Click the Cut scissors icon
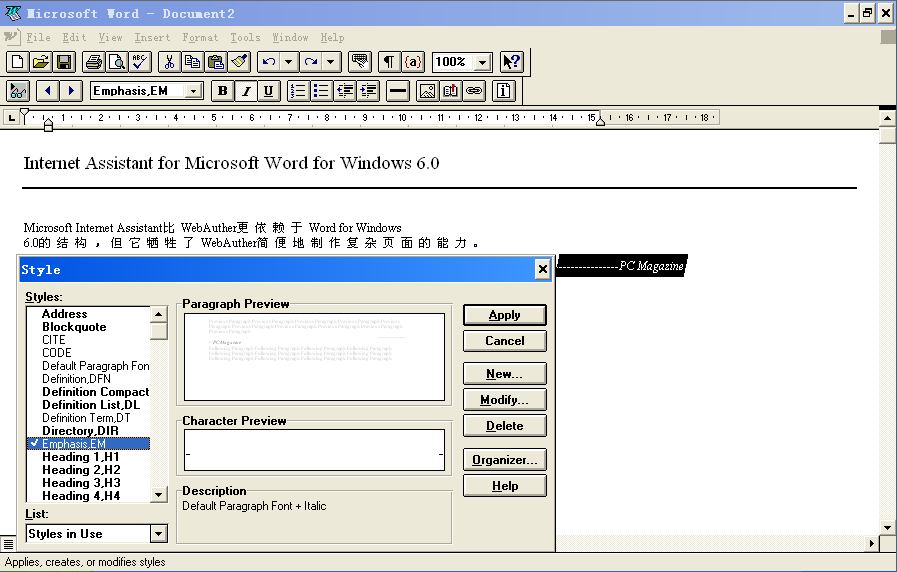Viewport: 897px width, 572px height. pos(169,62)
